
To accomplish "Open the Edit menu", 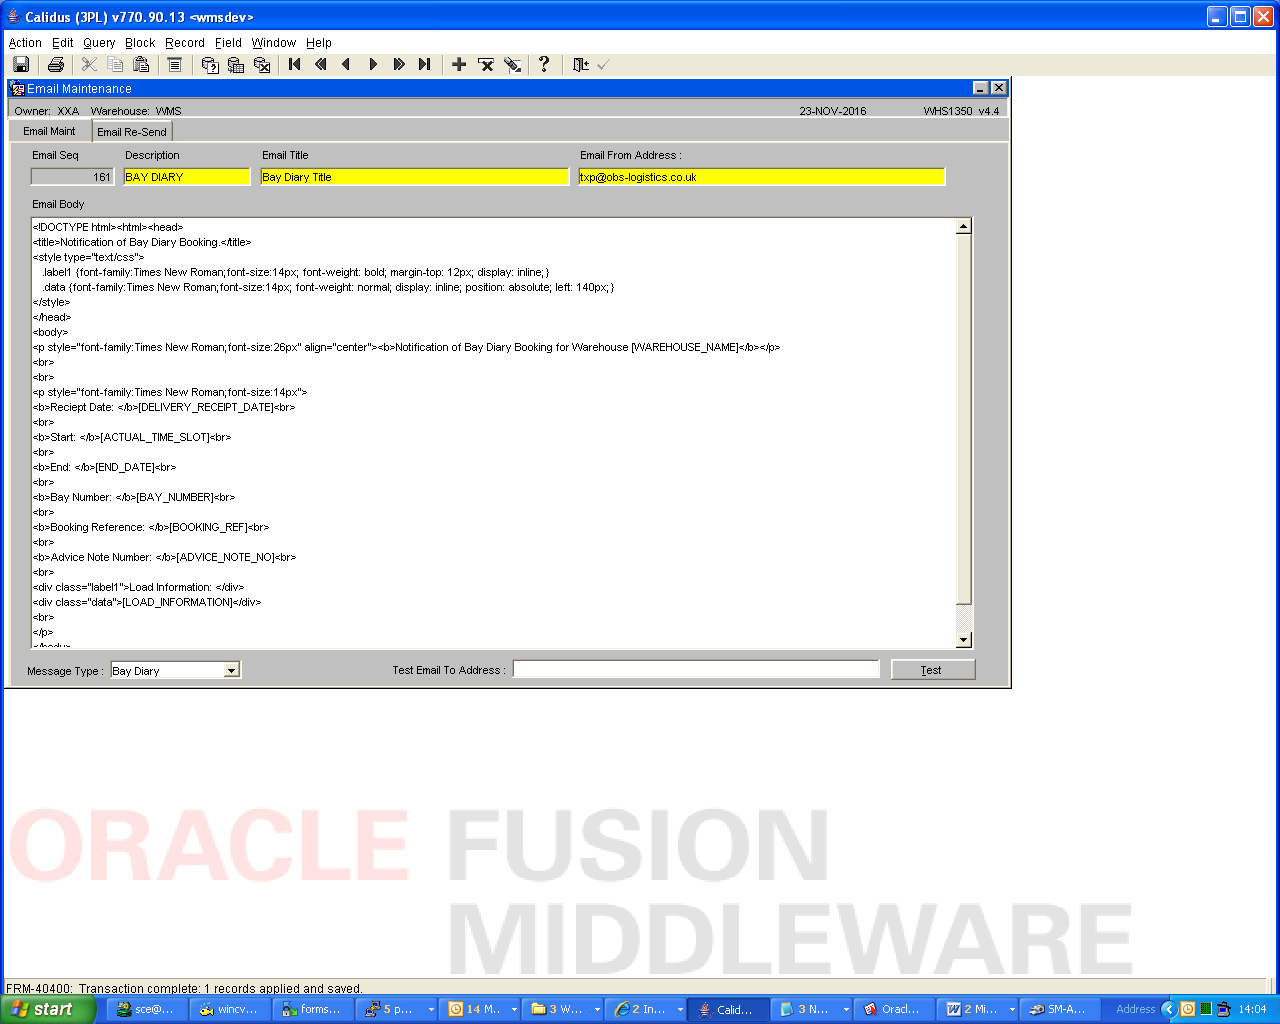I will coord(63,43).
